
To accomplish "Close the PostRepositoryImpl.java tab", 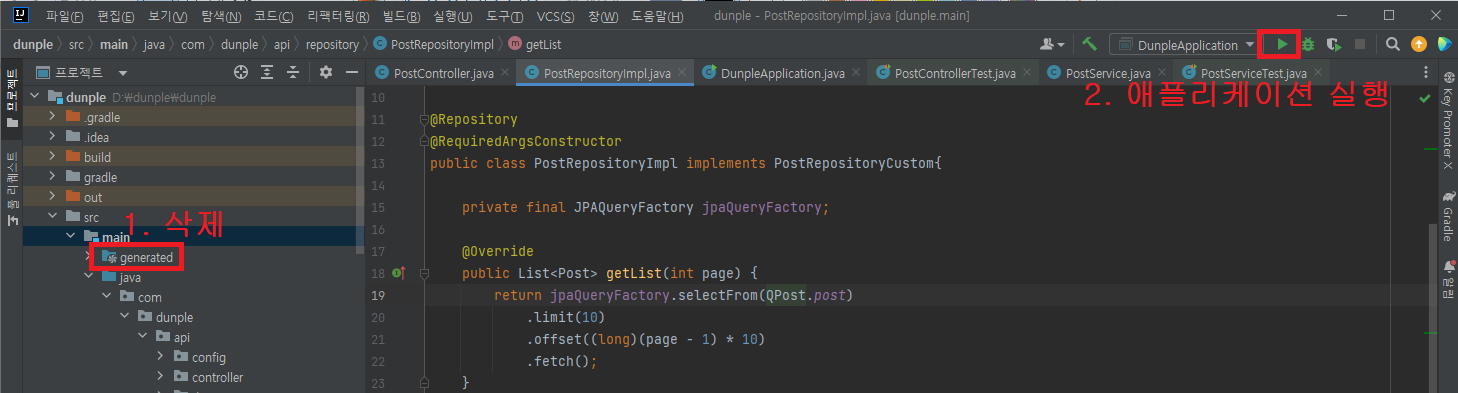I will point(682,73).
